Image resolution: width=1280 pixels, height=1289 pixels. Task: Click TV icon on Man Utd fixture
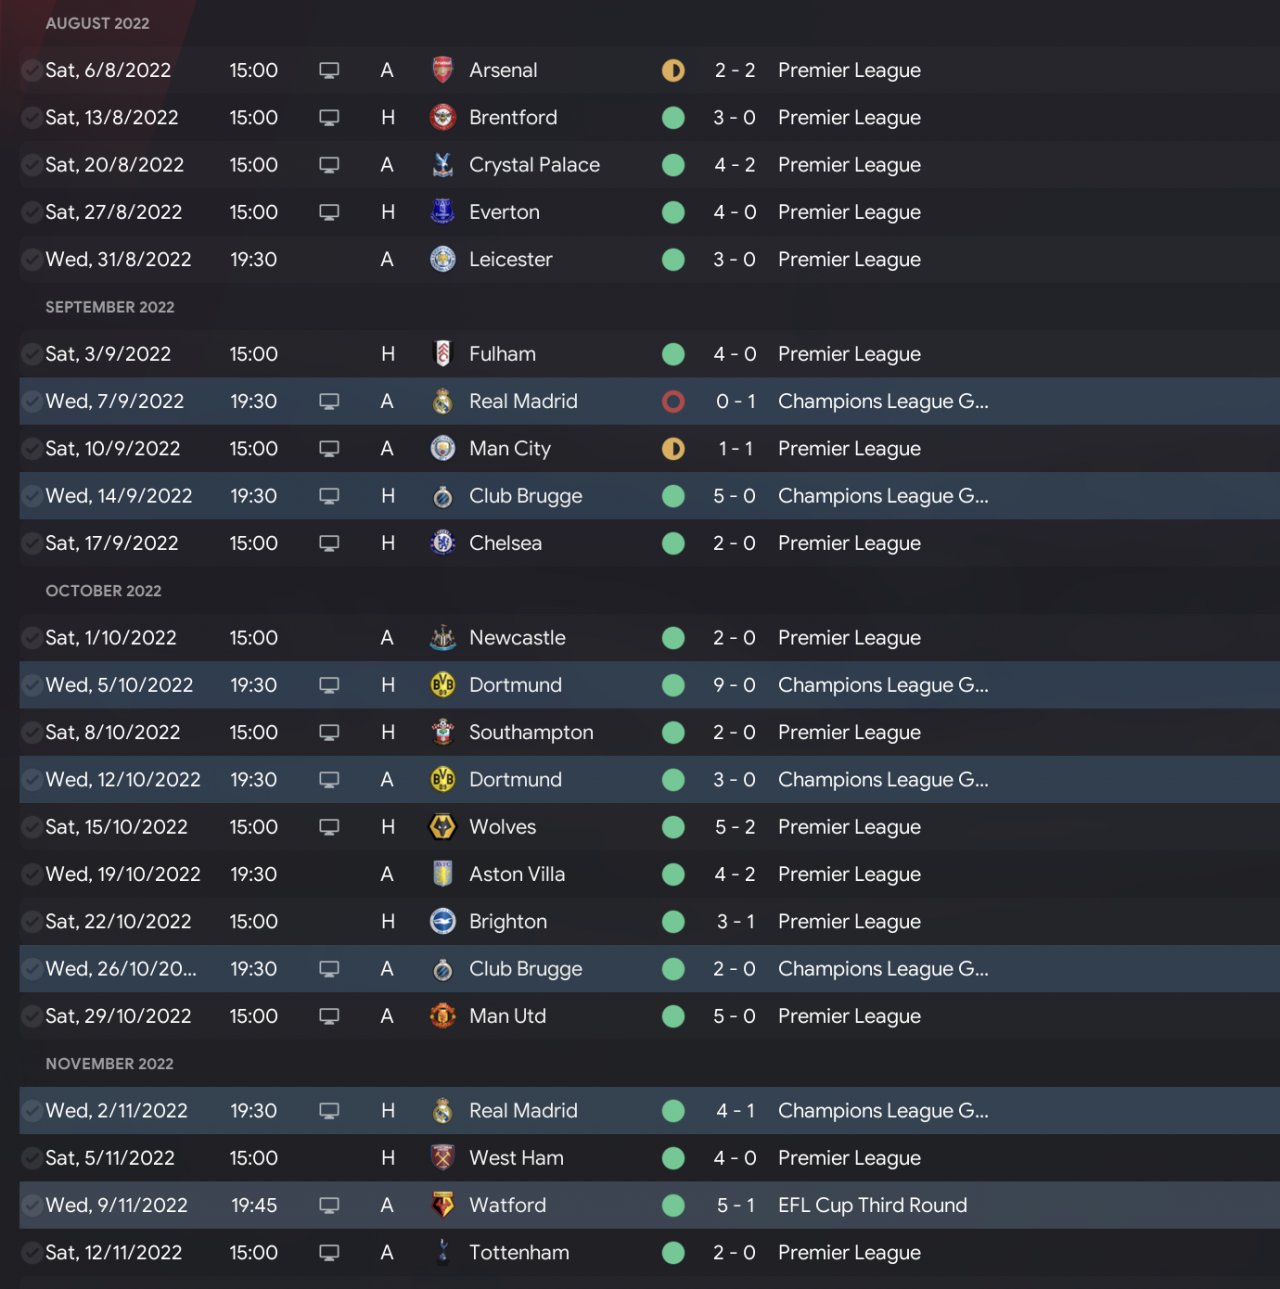329,1016
